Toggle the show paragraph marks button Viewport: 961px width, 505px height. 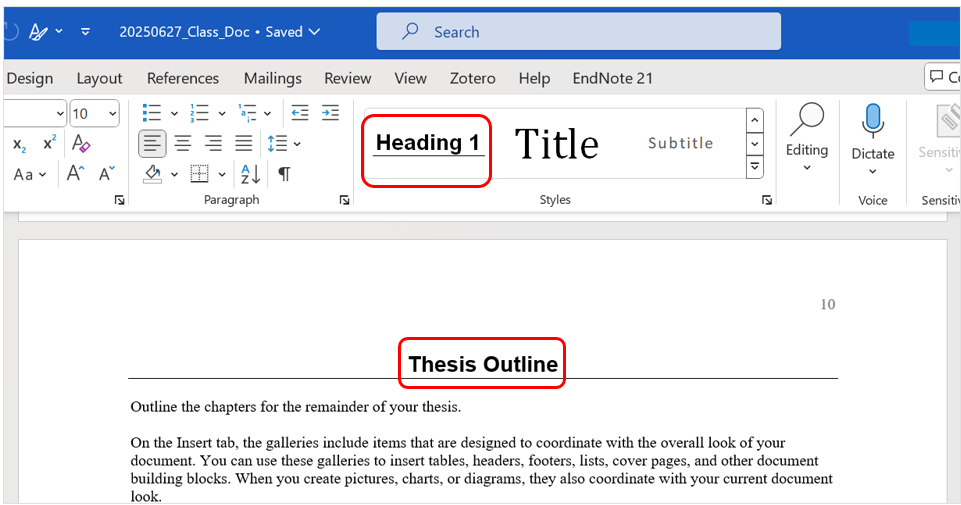(x=284, y=174)
